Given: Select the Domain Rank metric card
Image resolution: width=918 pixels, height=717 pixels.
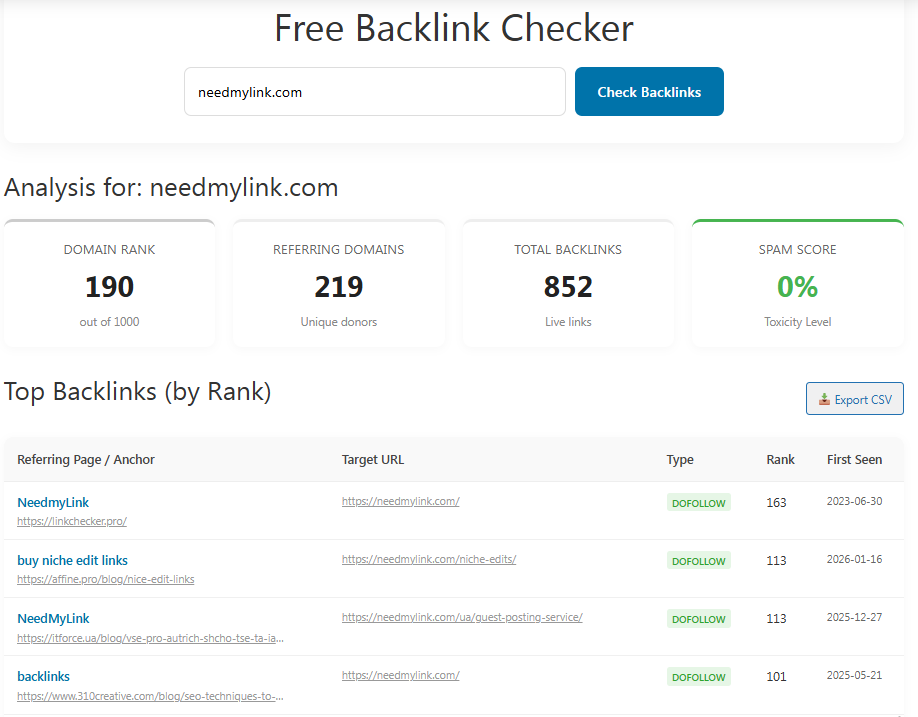Looking at the screenshot, I should pyautogui.click(x=109, y=285).
